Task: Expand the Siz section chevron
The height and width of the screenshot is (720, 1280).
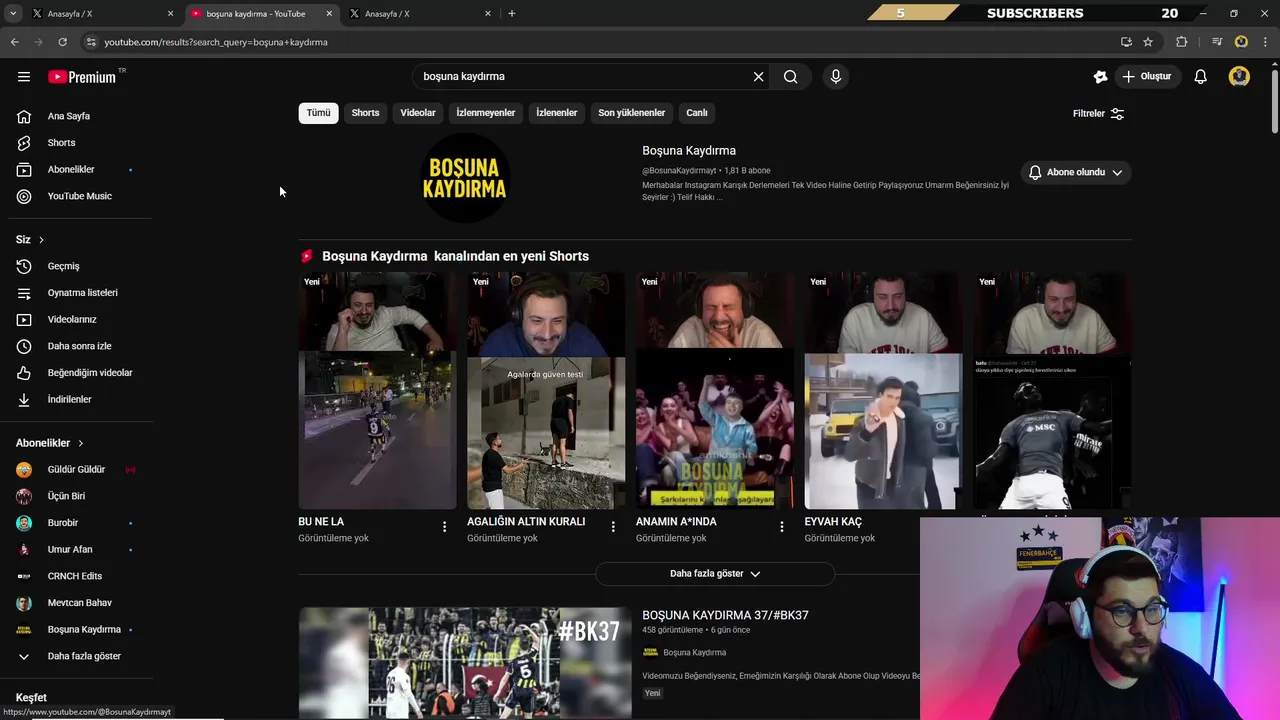Action: (x=41, y=240)
